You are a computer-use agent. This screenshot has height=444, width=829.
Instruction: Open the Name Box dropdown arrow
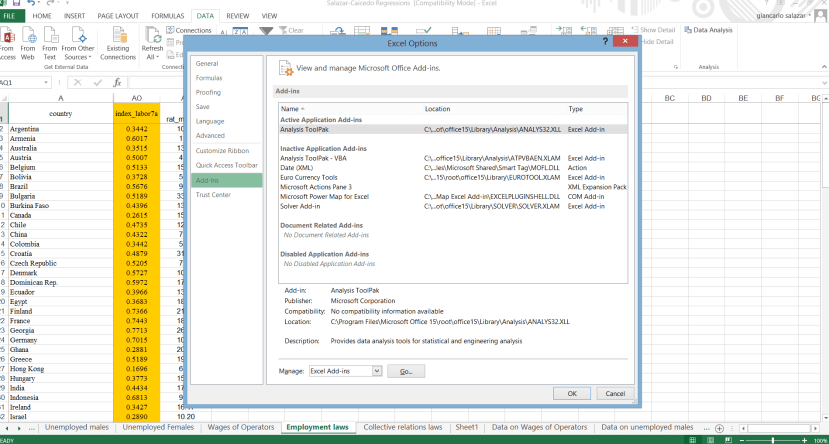click(x=47, y=83)
